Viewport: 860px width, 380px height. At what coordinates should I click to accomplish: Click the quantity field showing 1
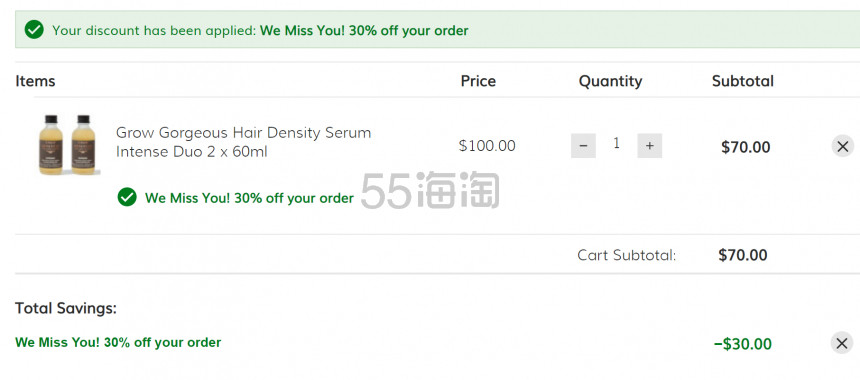[616, 144]
